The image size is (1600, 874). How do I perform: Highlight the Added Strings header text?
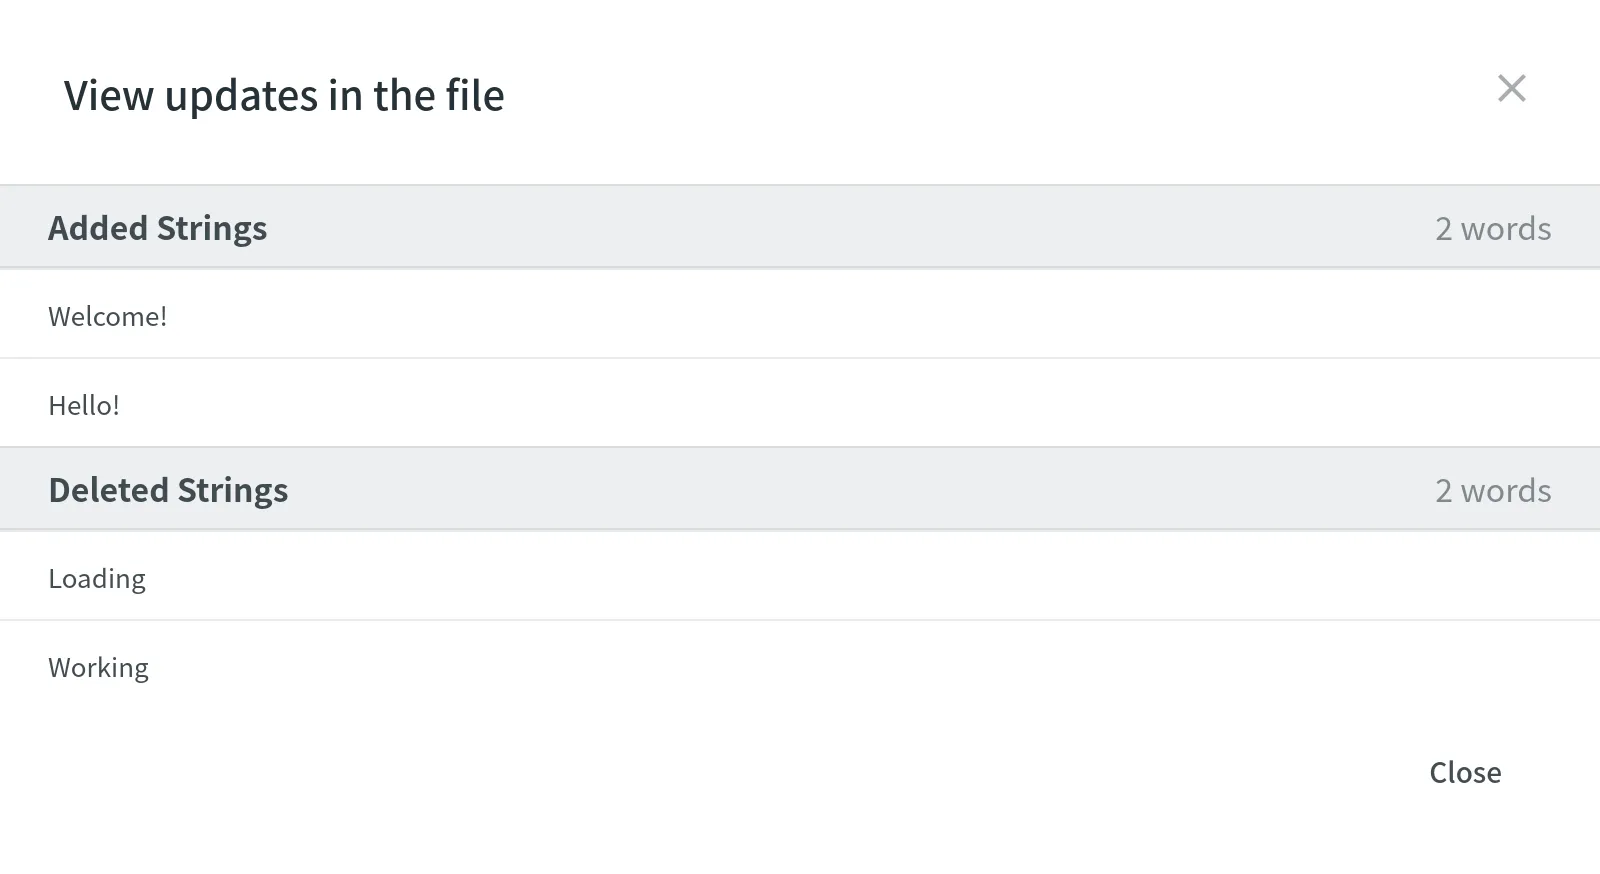pyautogui.click(x=157, y=228)
